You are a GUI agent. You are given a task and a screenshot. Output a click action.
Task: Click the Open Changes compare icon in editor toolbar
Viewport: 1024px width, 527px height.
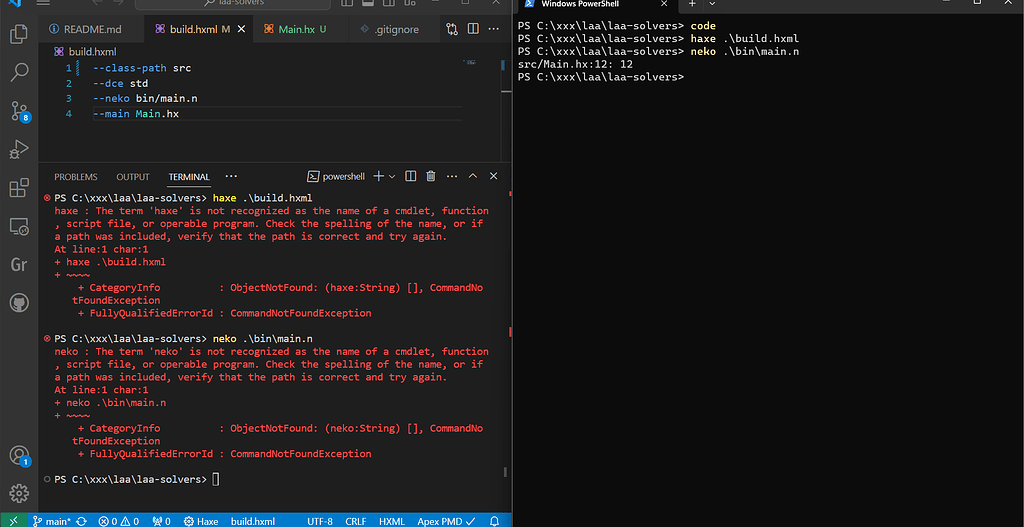click(452, 29)
